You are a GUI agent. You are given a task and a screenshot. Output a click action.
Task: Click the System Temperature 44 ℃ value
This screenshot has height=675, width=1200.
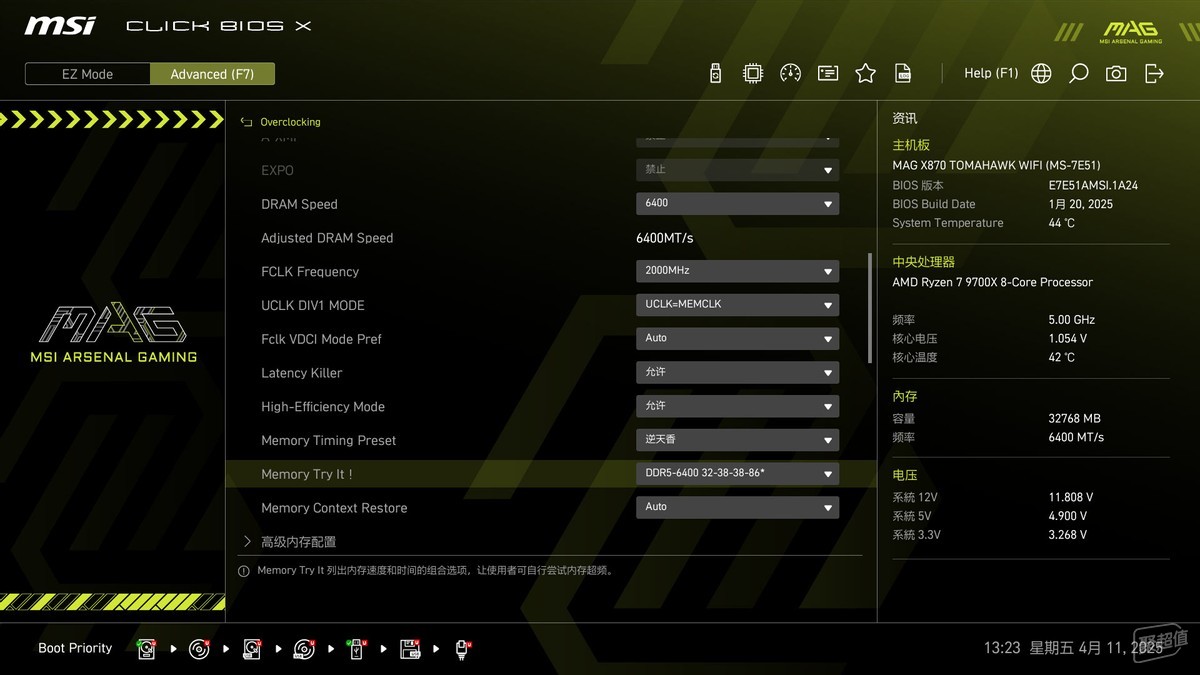pyautogui.click(x=1061, y=223)
